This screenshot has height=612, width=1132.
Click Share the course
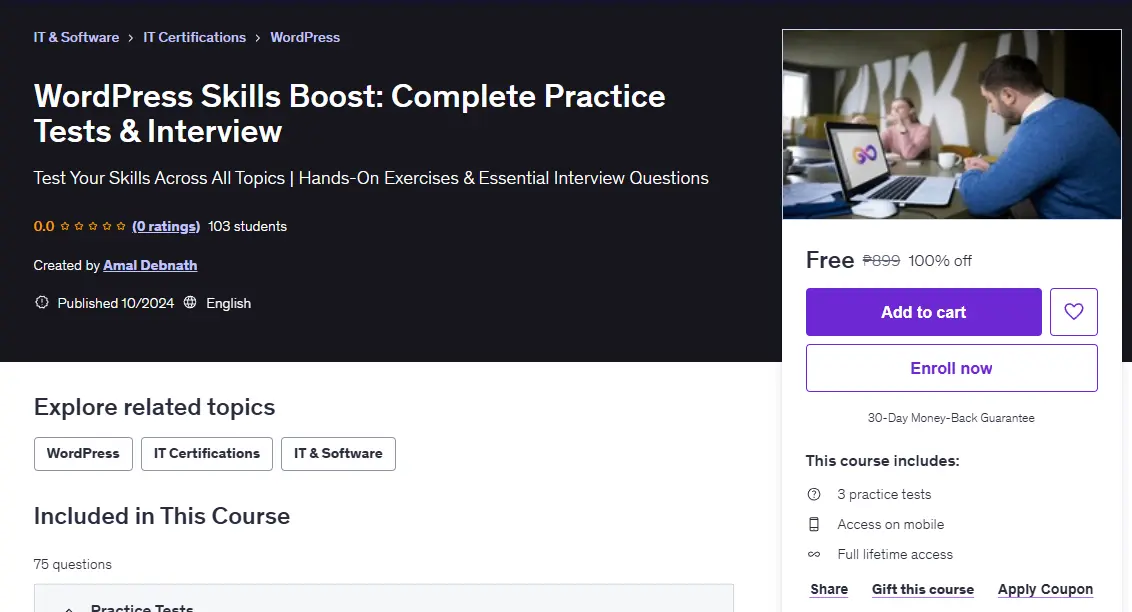(829, 590)
